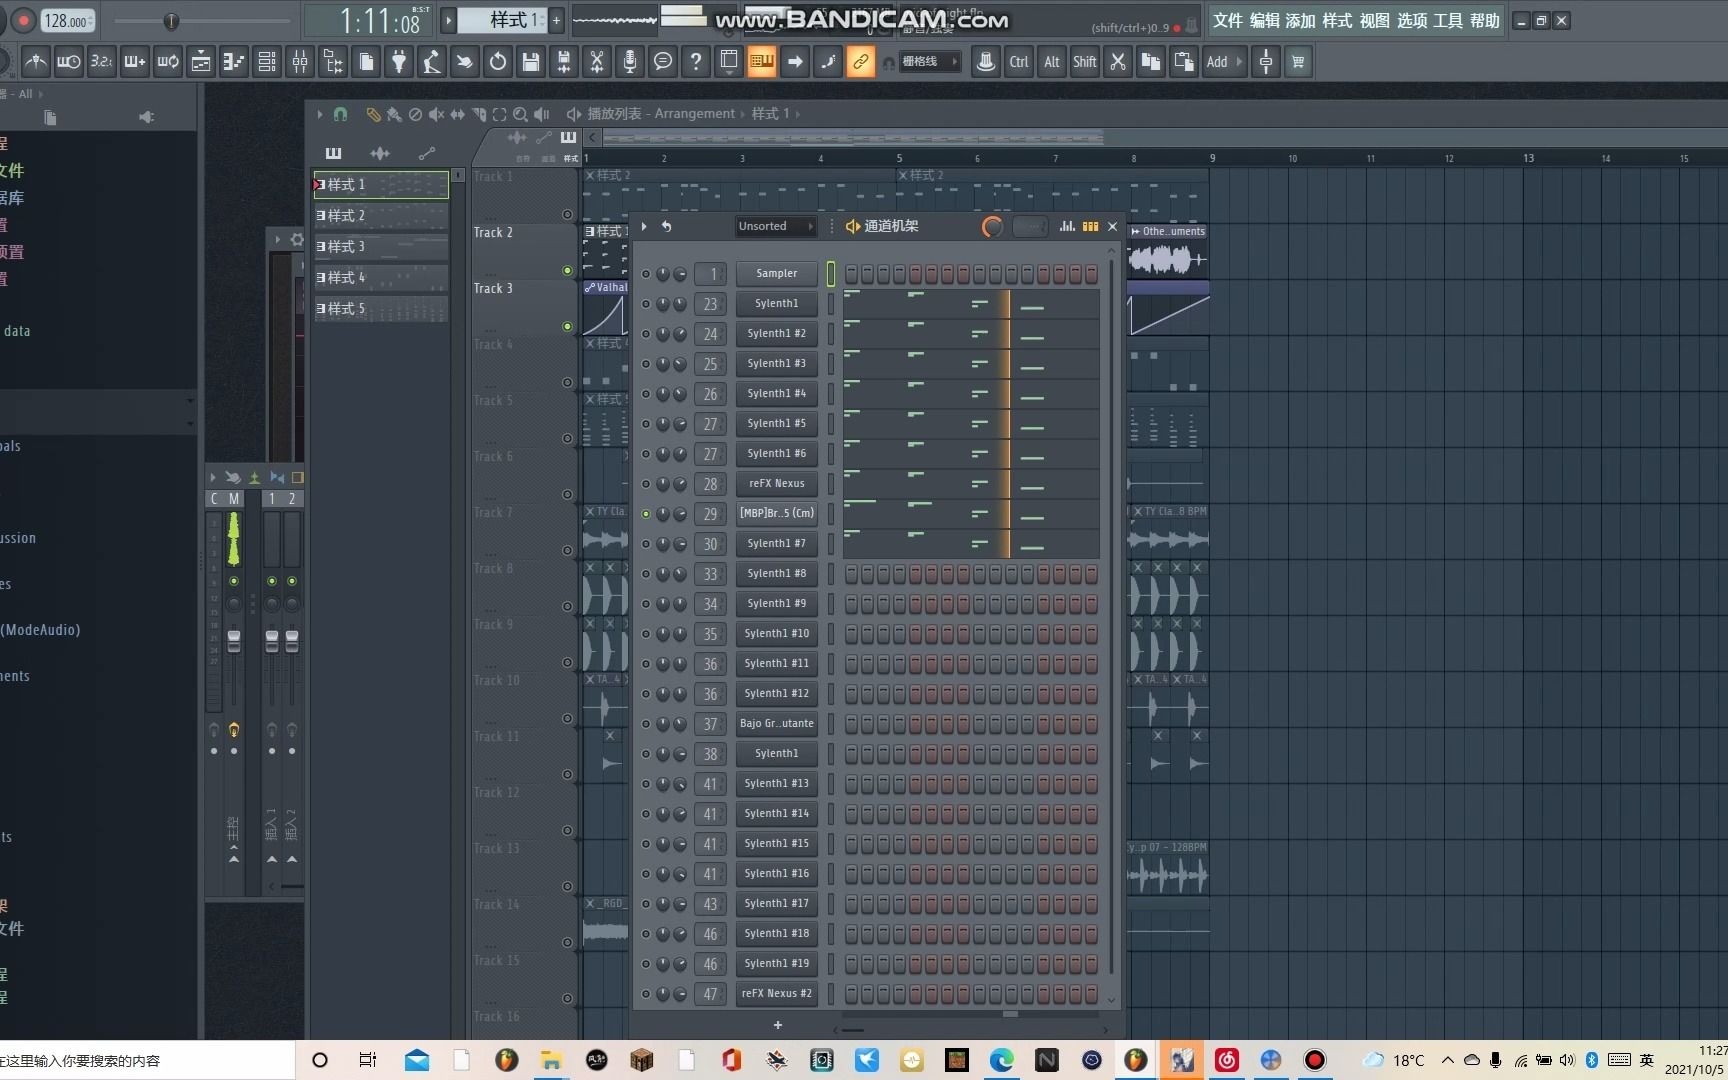
Task: Click the undo history circular arrow icon
Action: point(498,62)
